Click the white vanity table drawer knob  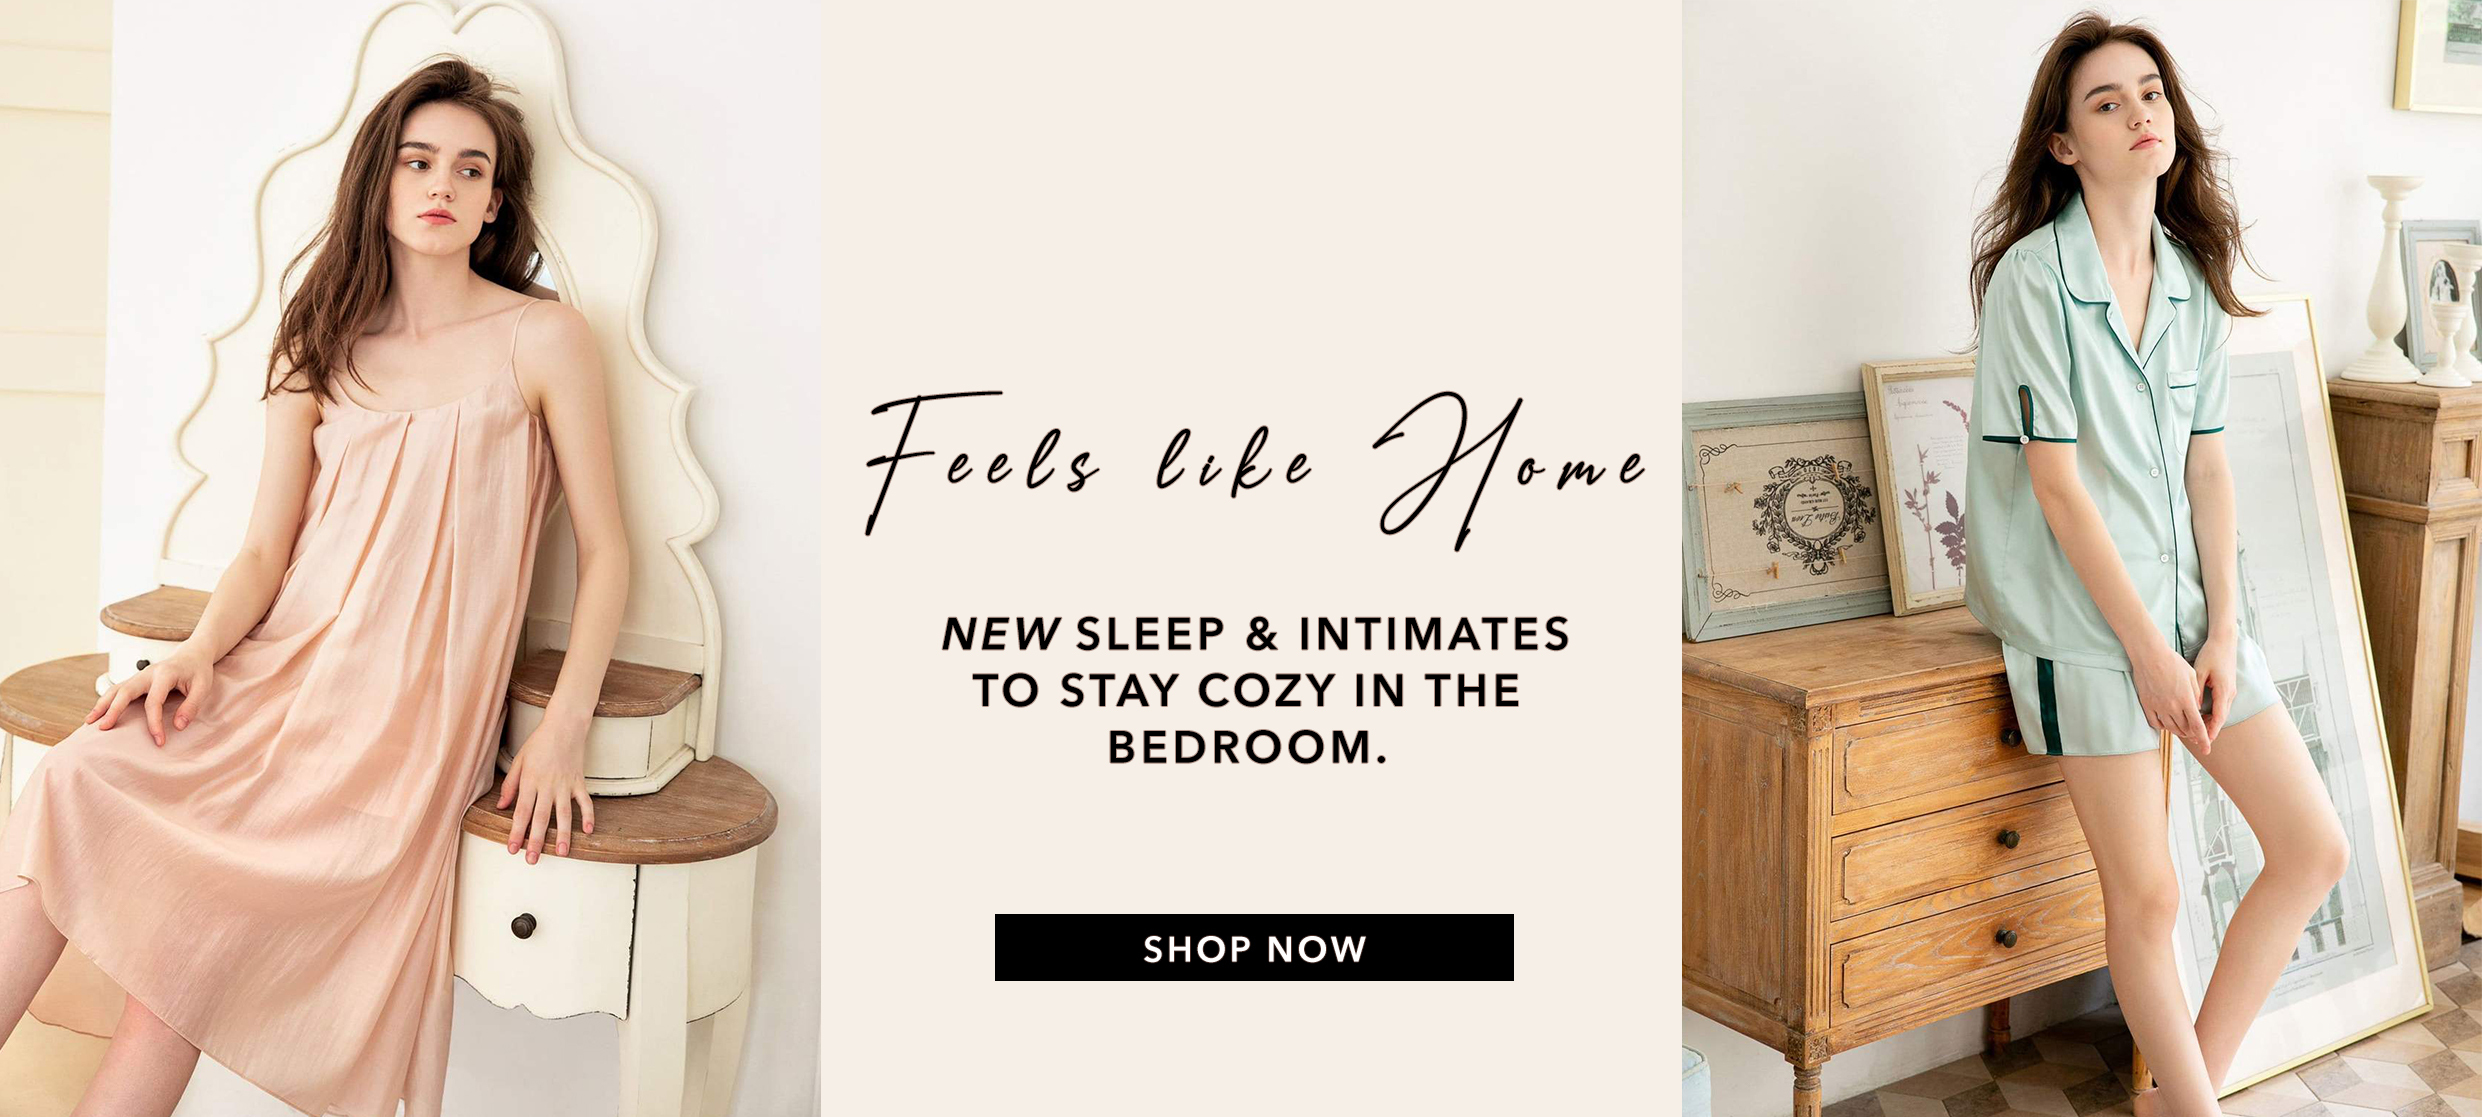[523, 926]
